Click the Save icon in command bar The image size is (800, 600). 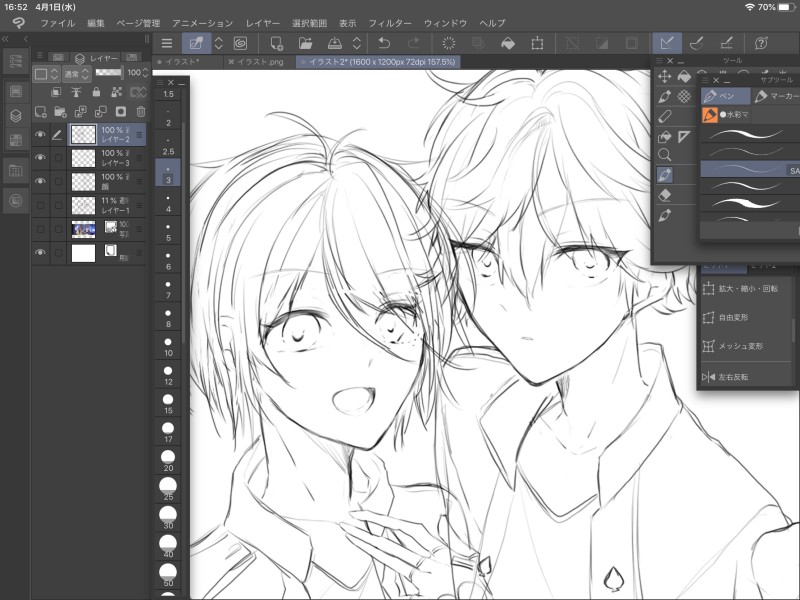coord(335,43)
